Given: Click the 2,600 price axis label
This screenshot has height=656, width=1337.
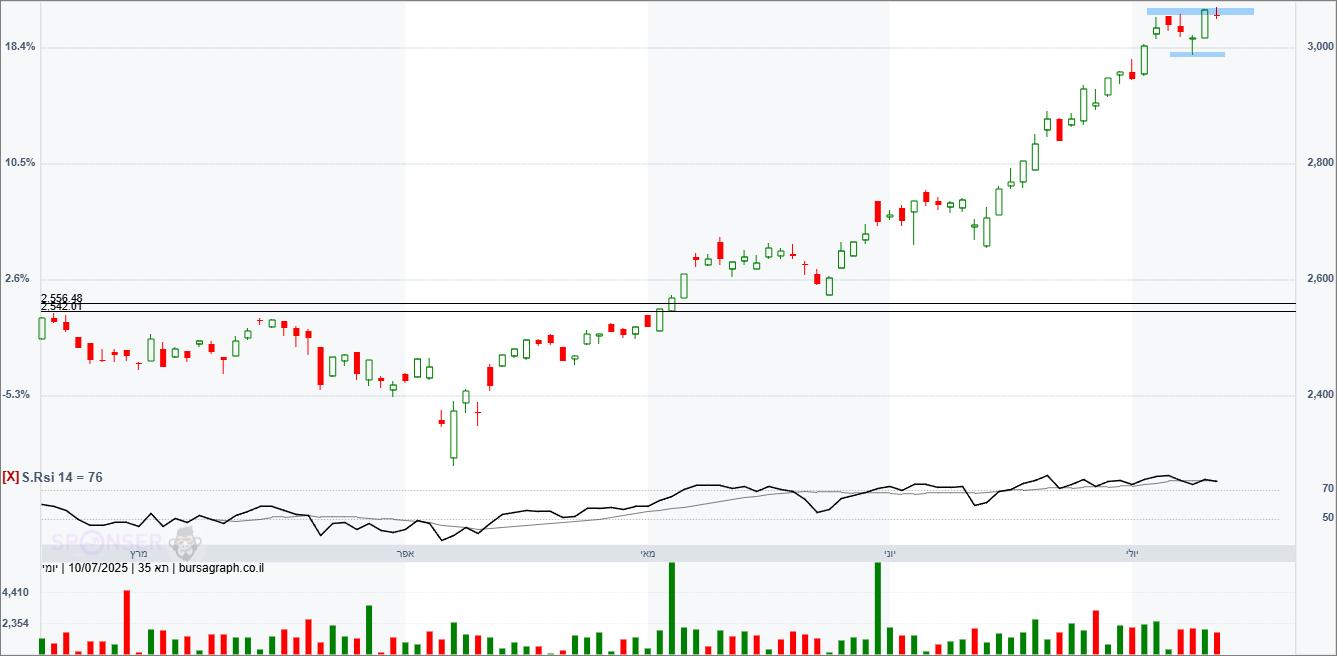Looking at the screenshot, I should pyautogui.click(x=1320, y=279).
